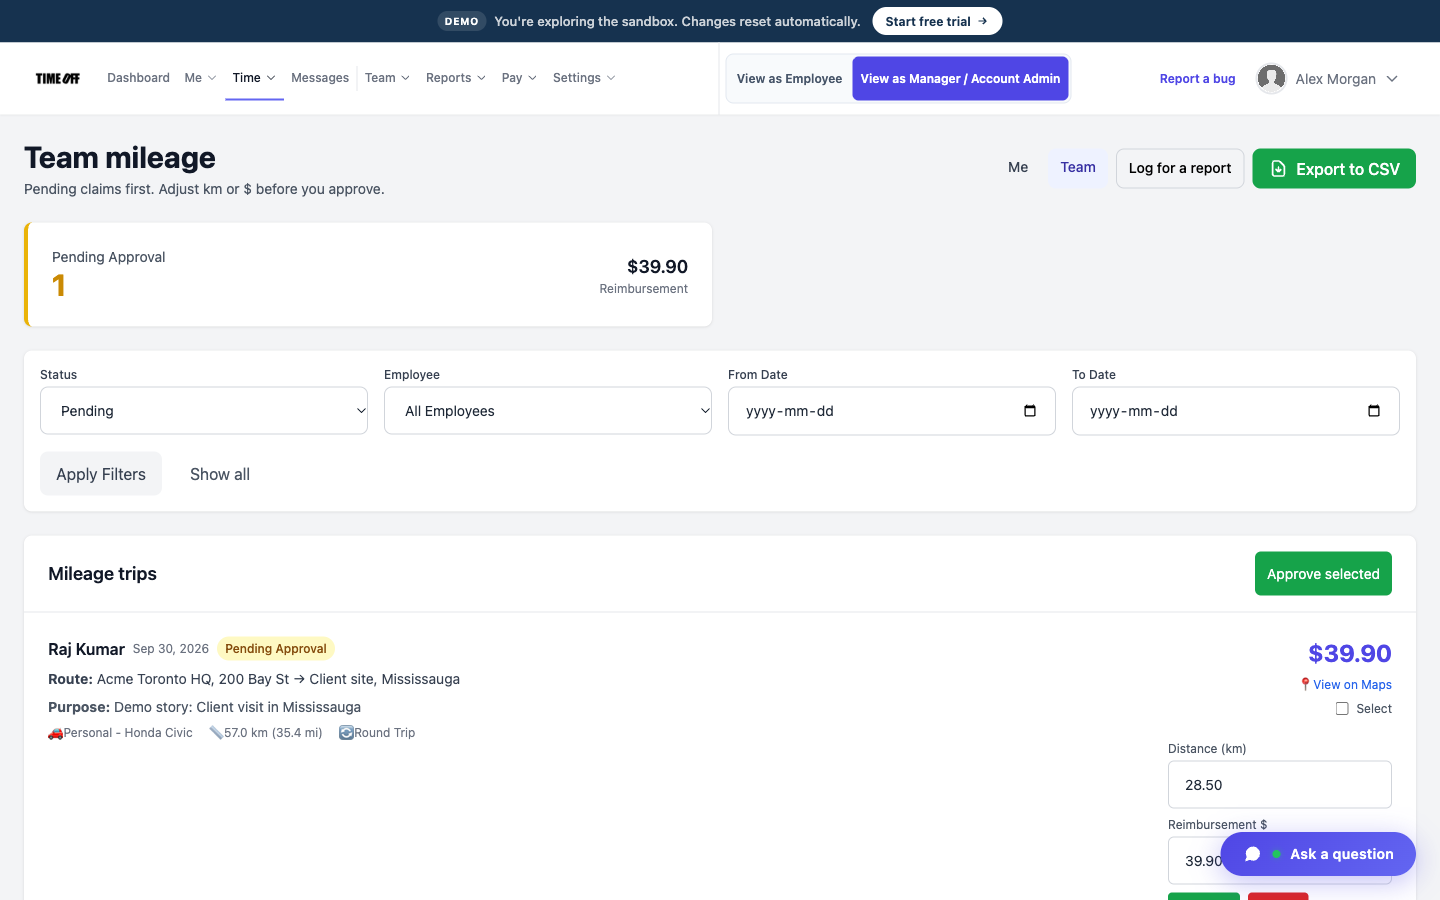Click the Pending Approval summary card

(368, 275)
